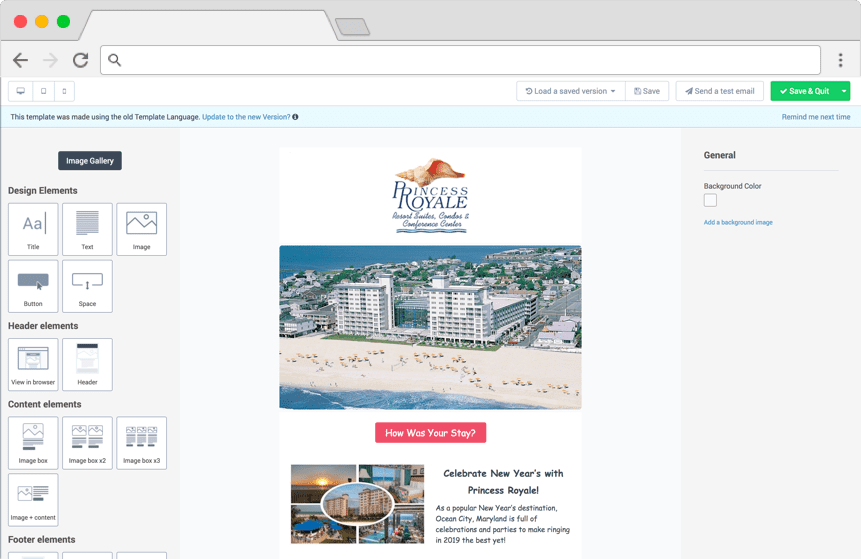The height and width of the screenshot is (559, 861).
Task: Click the info icon beside update link
Action: click(x=295, y=117)
